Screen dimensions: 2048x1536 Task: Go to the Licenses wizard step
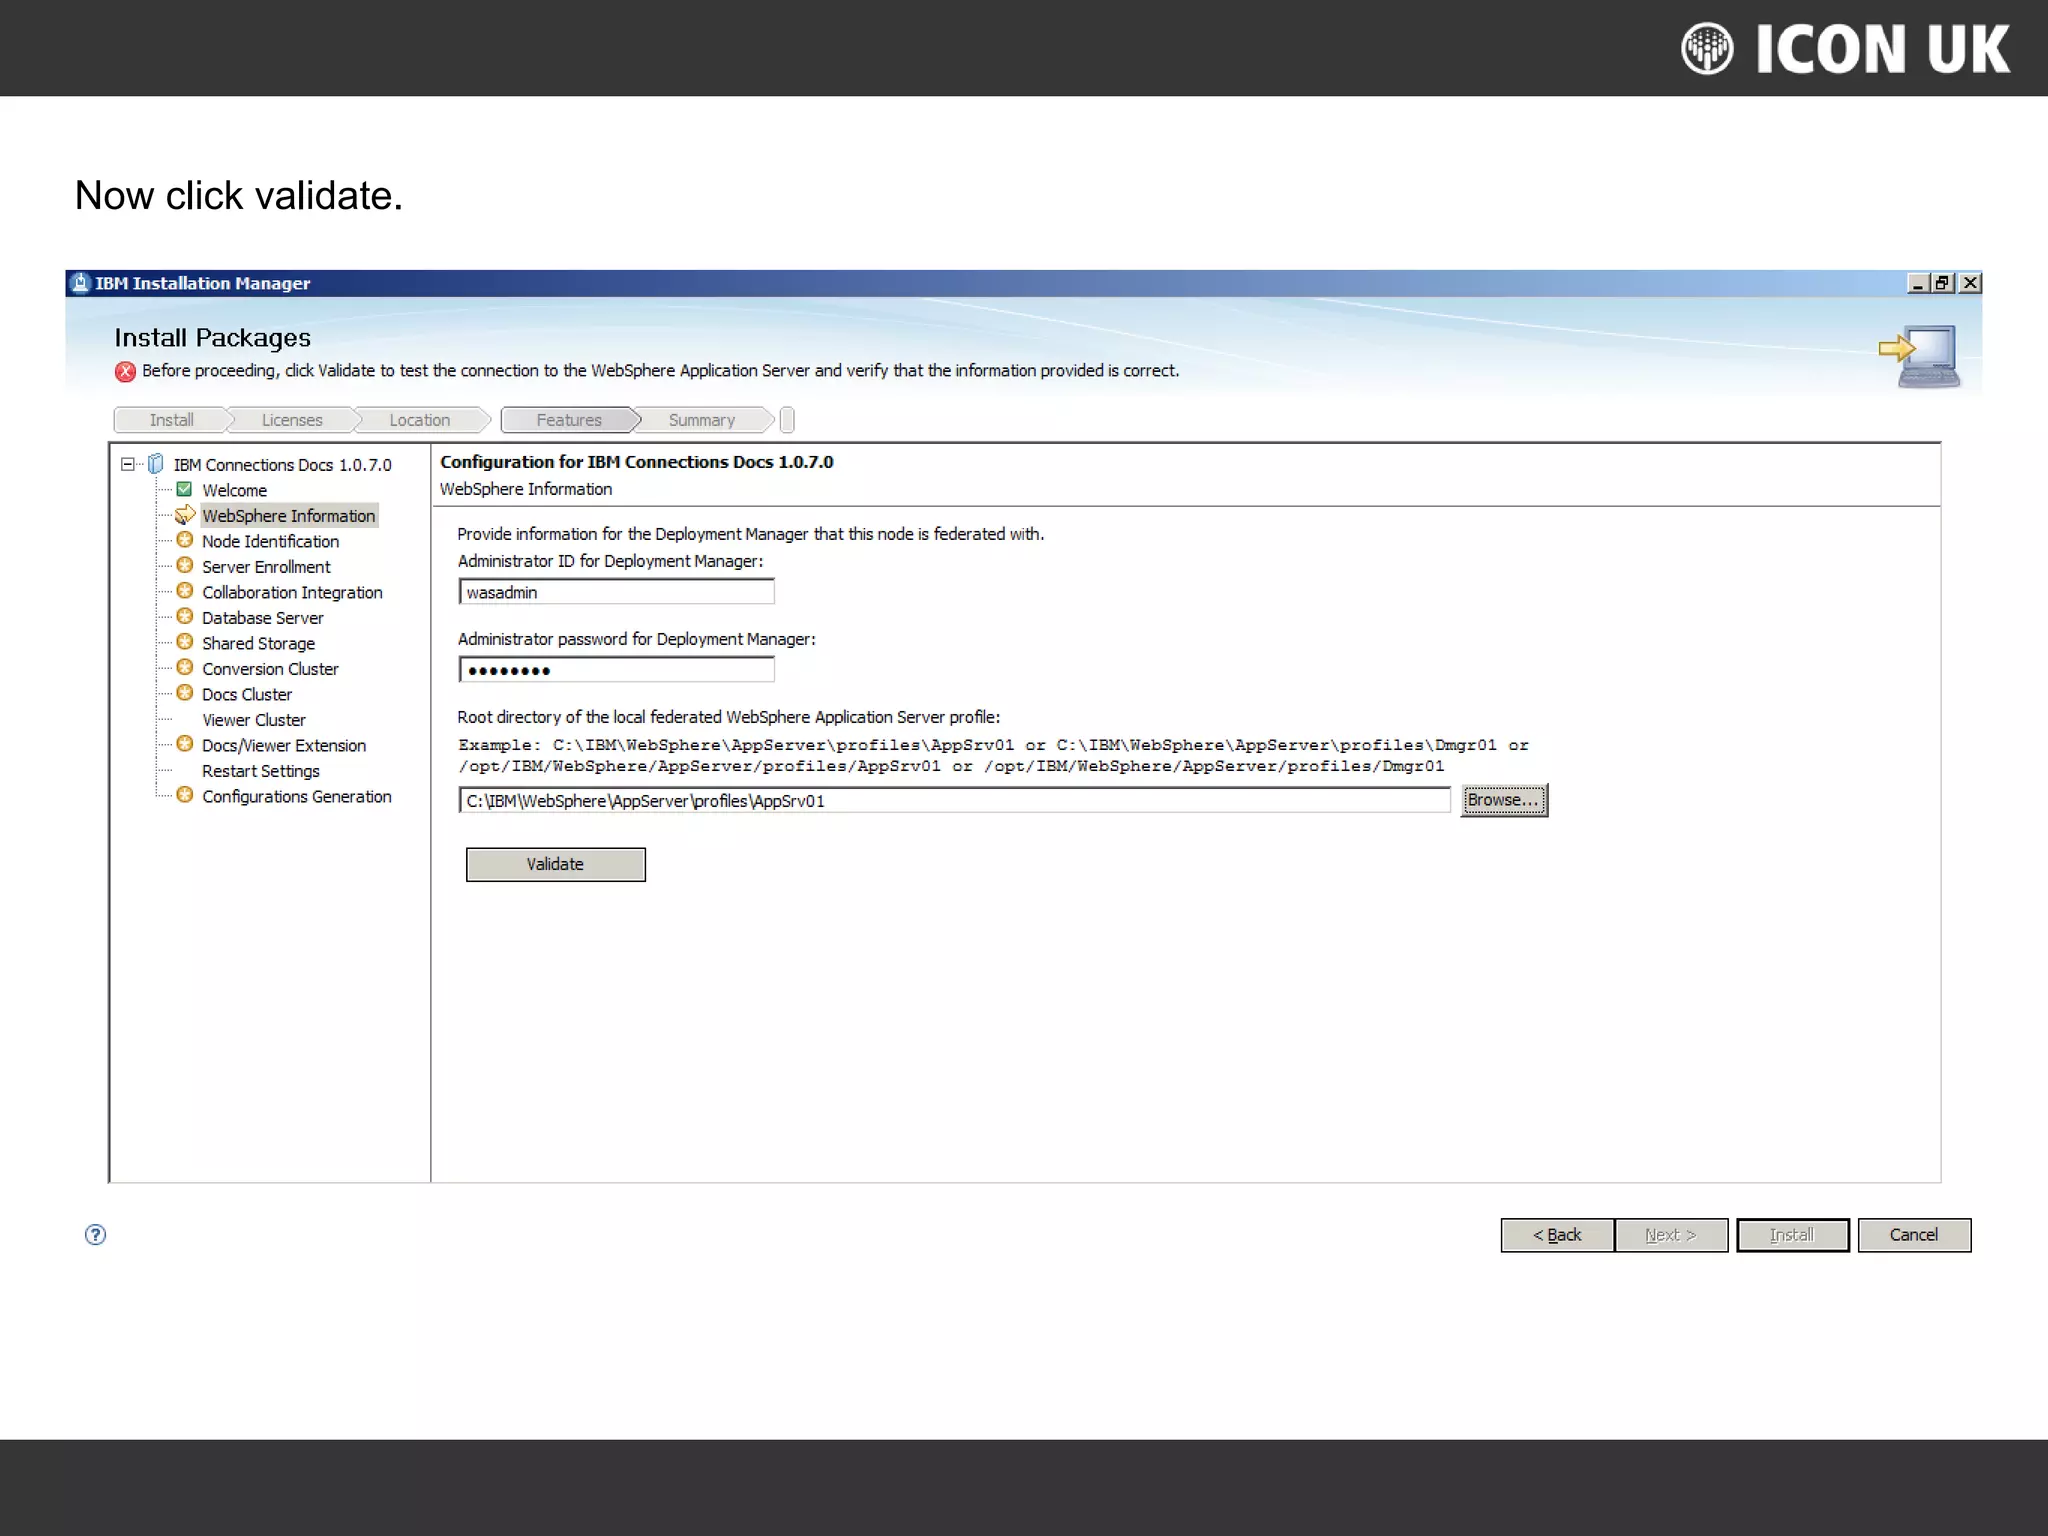[x=292, y=420]
